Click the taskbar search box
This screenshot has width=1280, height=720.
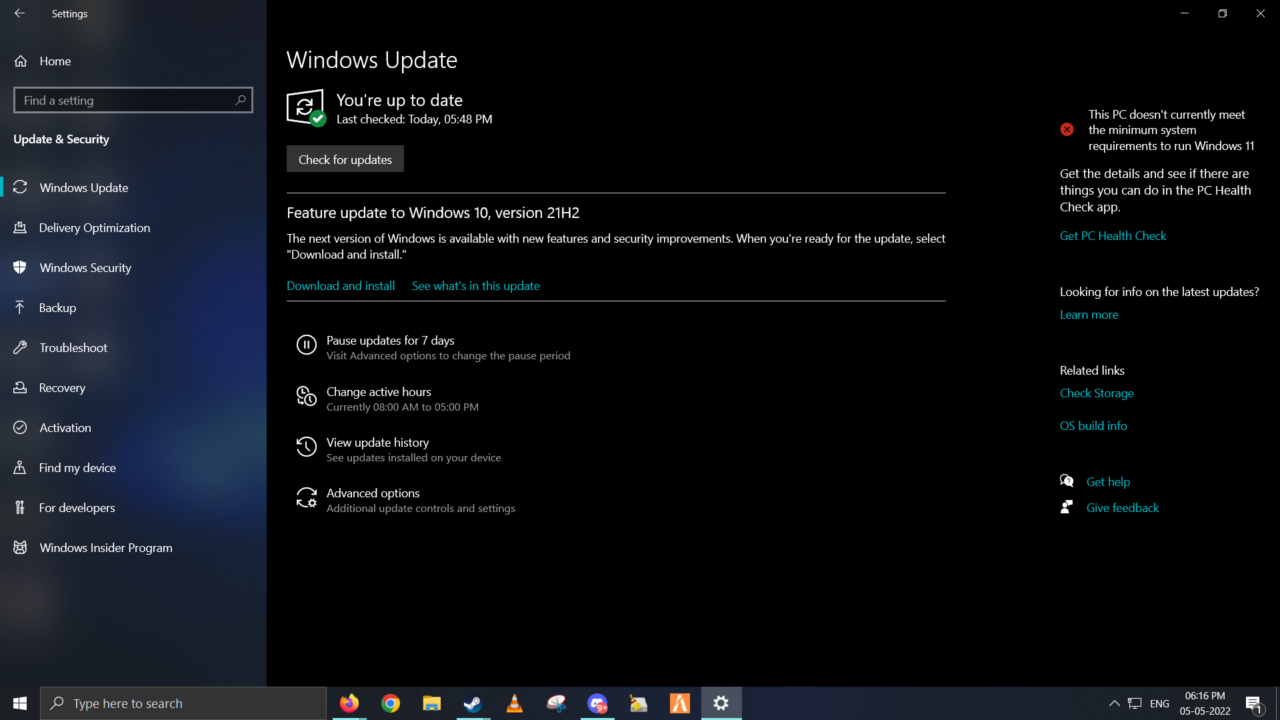183,703
